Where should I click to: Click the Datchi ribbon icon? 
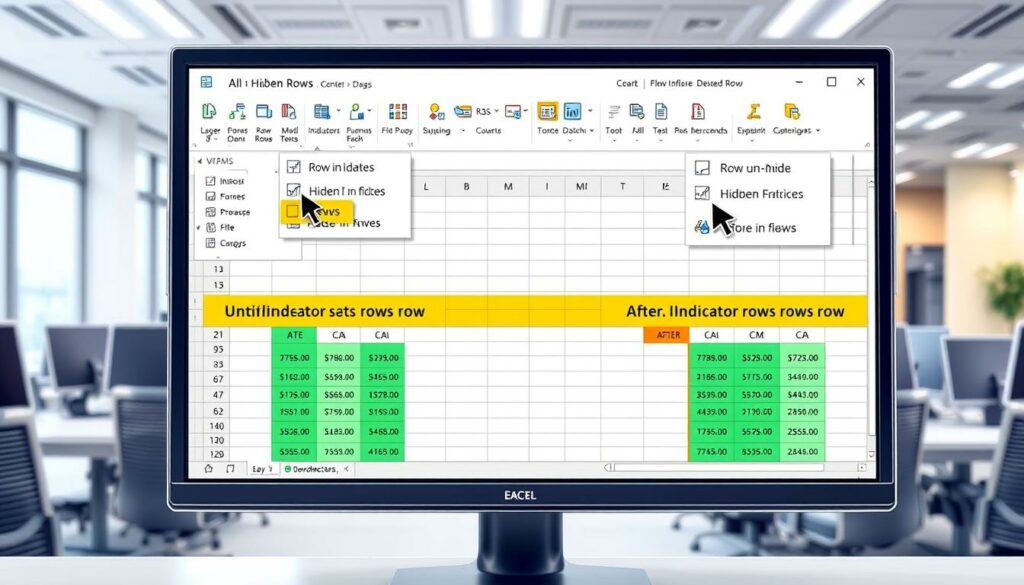coord(573,112)
